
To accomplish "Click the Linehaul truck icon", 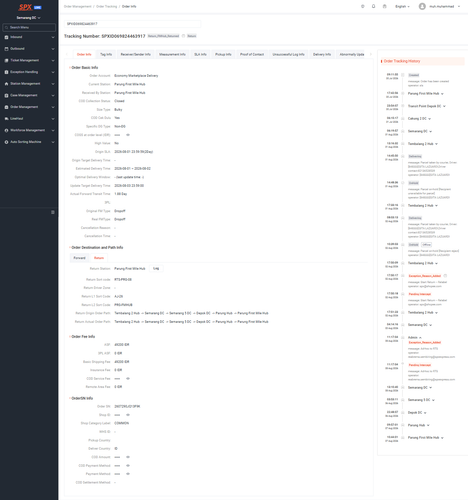I will coord(6,119).
